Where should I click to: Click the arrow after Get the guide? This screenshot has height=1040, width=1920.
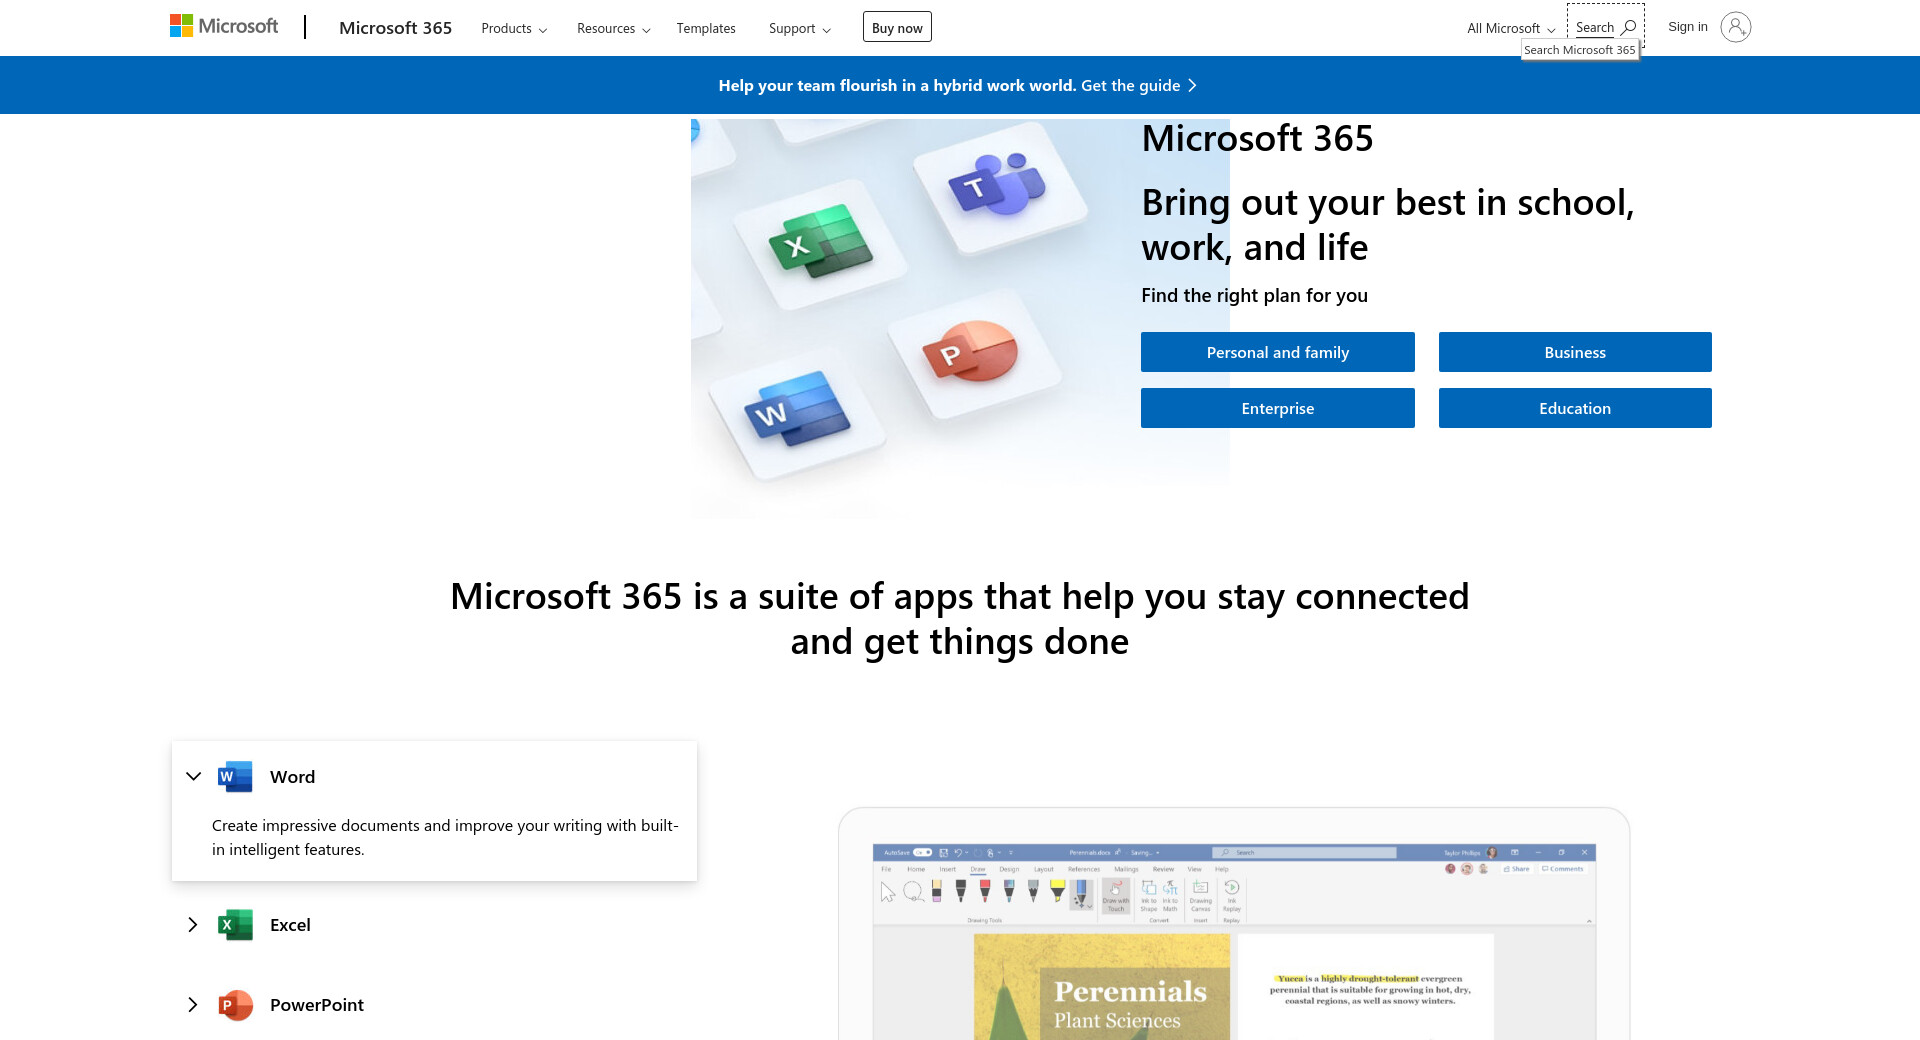[x=1192, y=86]
